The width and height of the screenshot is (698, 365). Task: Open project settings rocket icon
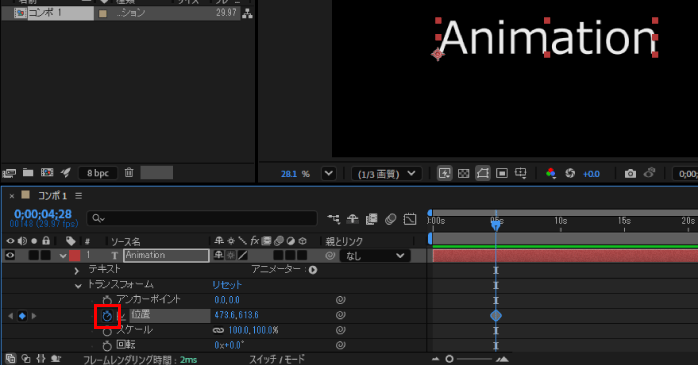pyautogui.click(x=66, y=172)
